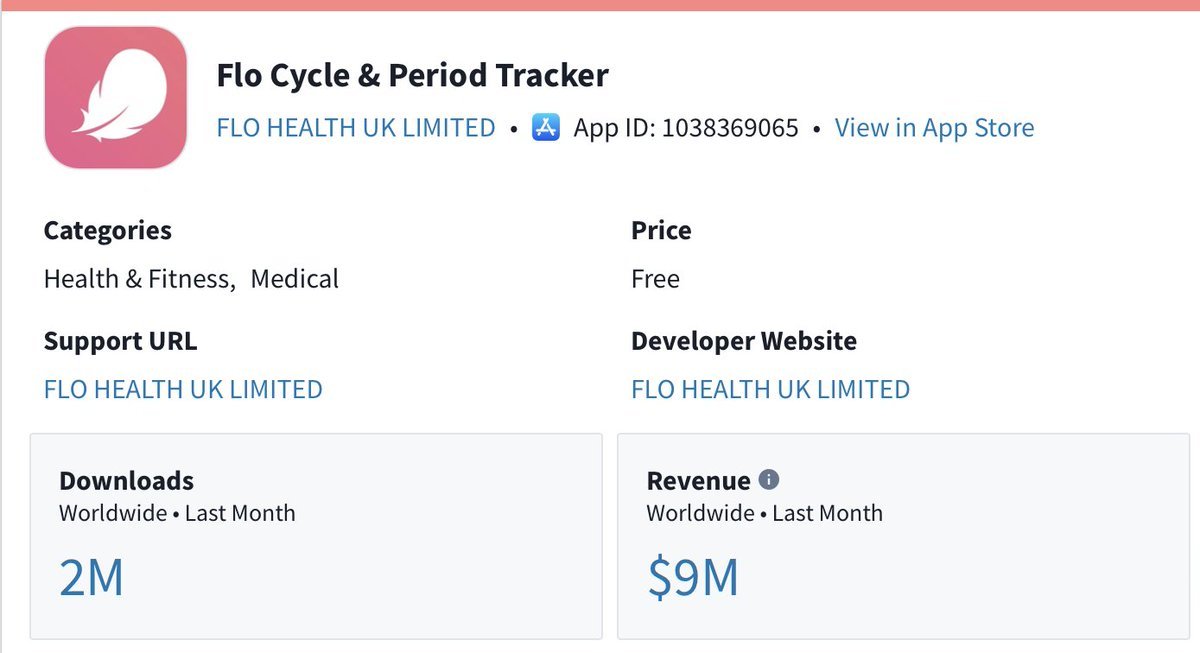The height and width of the screenshot is (653, 1200).
Task: Click the blue App Store icon
Action: [x=546, y=128]
